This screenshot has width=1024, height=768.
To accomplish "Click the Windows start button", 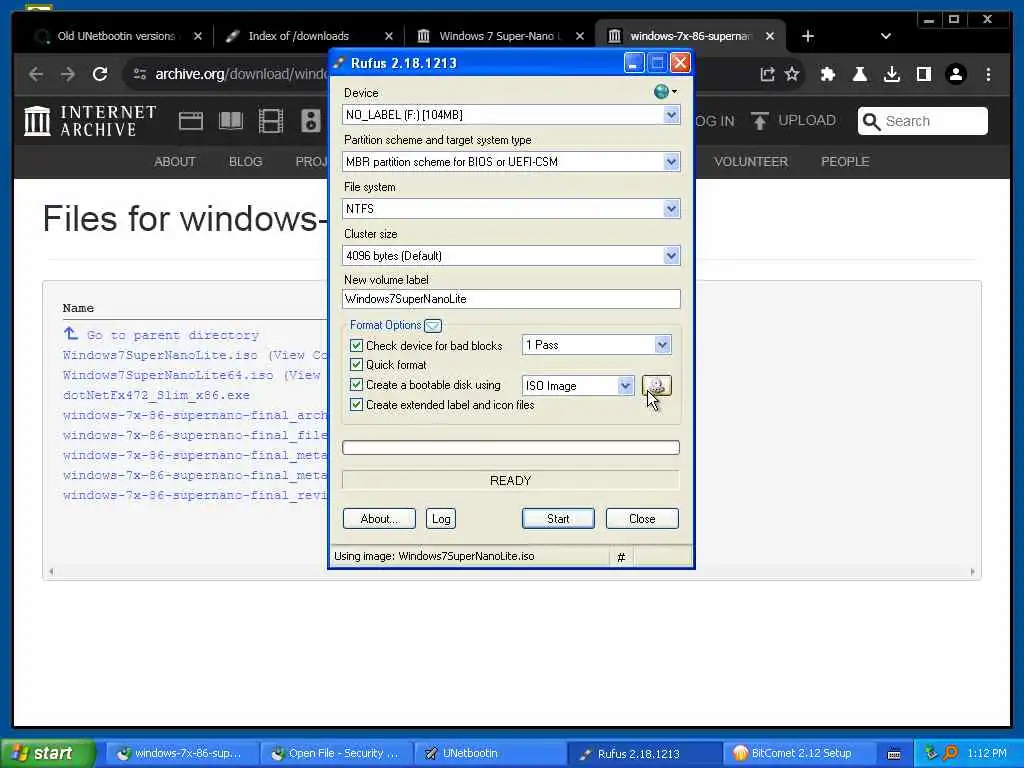I will click(x=48, y=753).
